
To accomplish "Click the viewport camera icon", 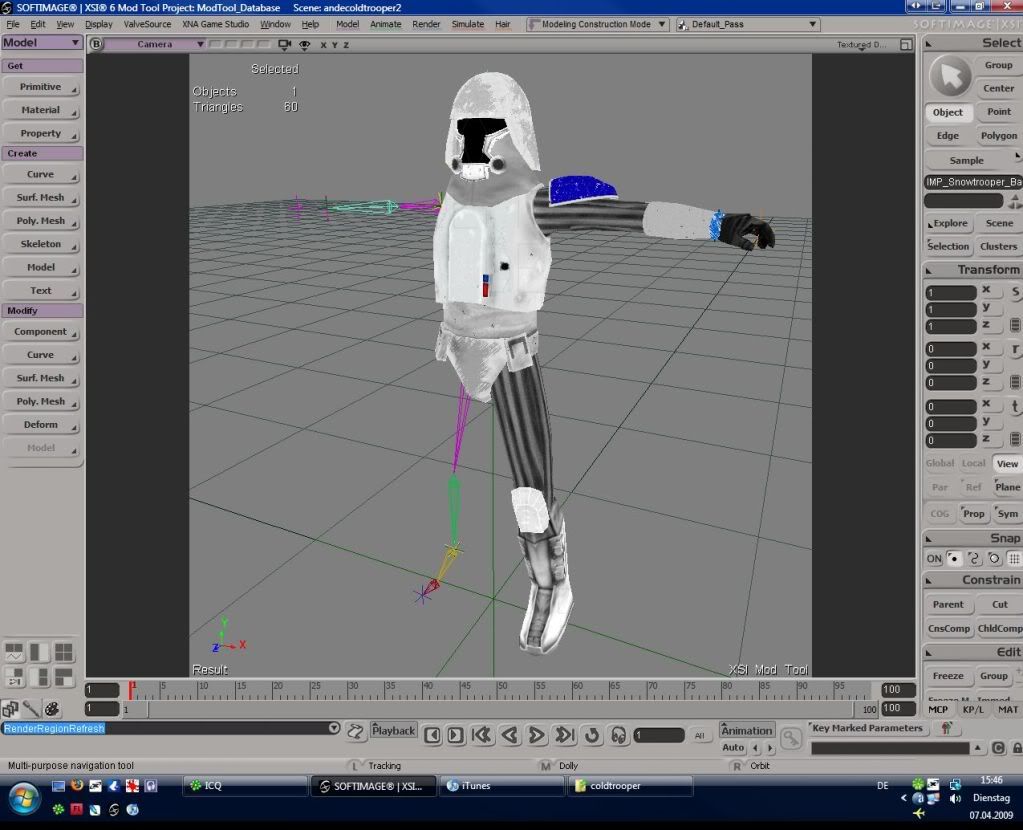I will point(284,44).
